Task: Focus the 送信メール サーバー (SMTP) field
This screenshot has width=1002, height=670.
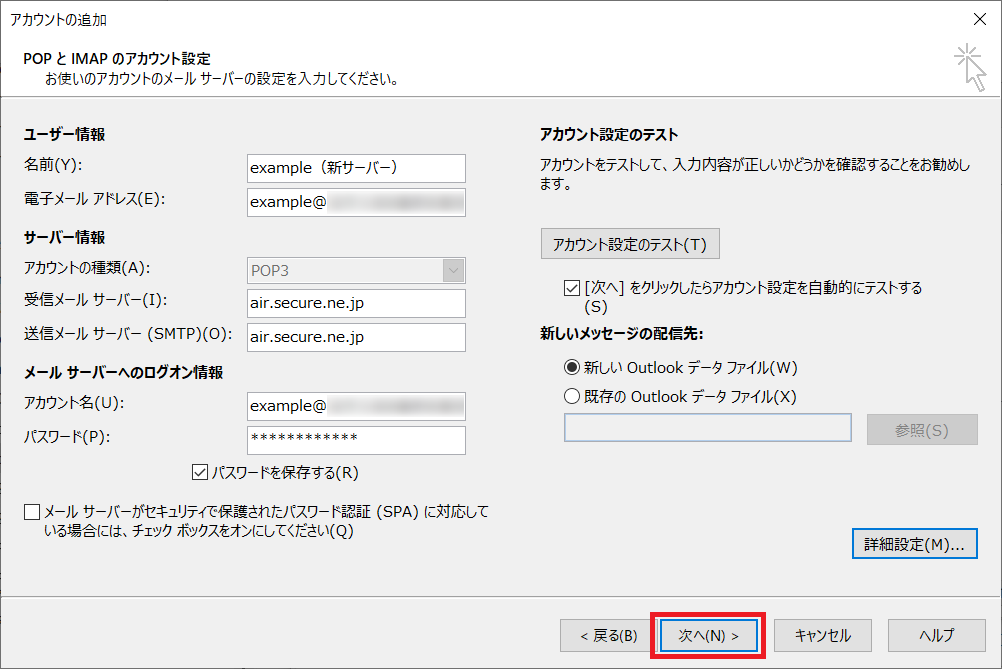Action: 356,337
